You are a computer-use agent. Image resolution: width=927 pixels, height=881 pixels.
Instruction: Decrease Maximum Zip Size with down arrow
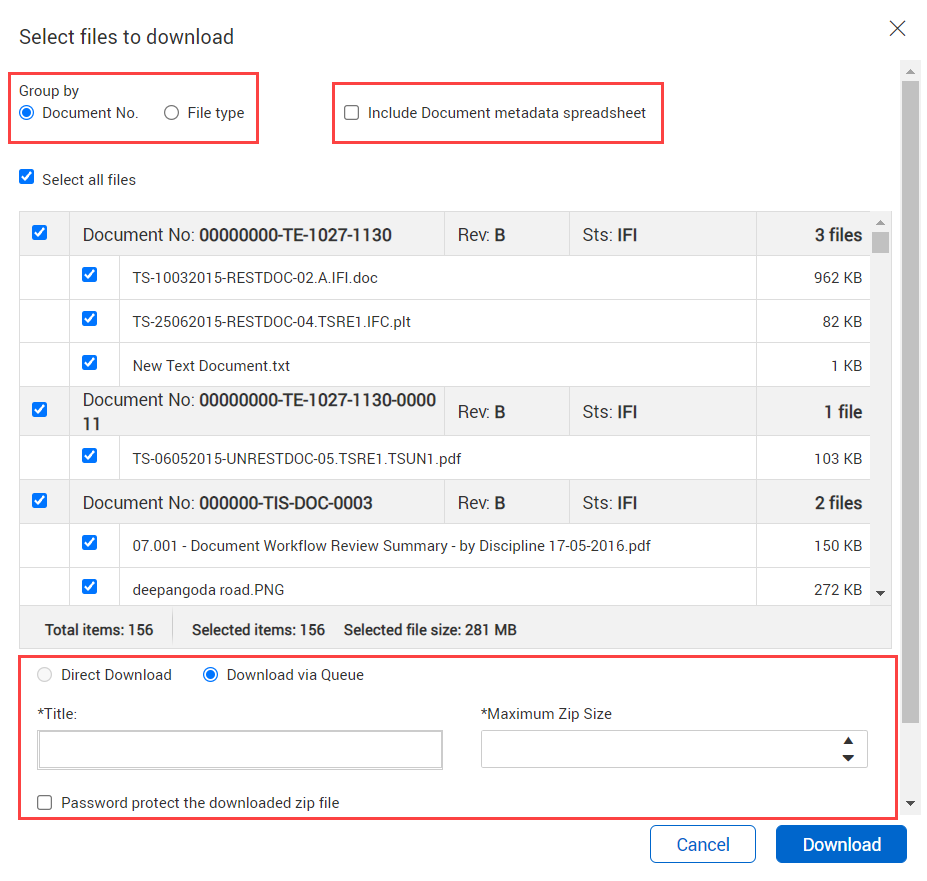[x=848, y=758]
